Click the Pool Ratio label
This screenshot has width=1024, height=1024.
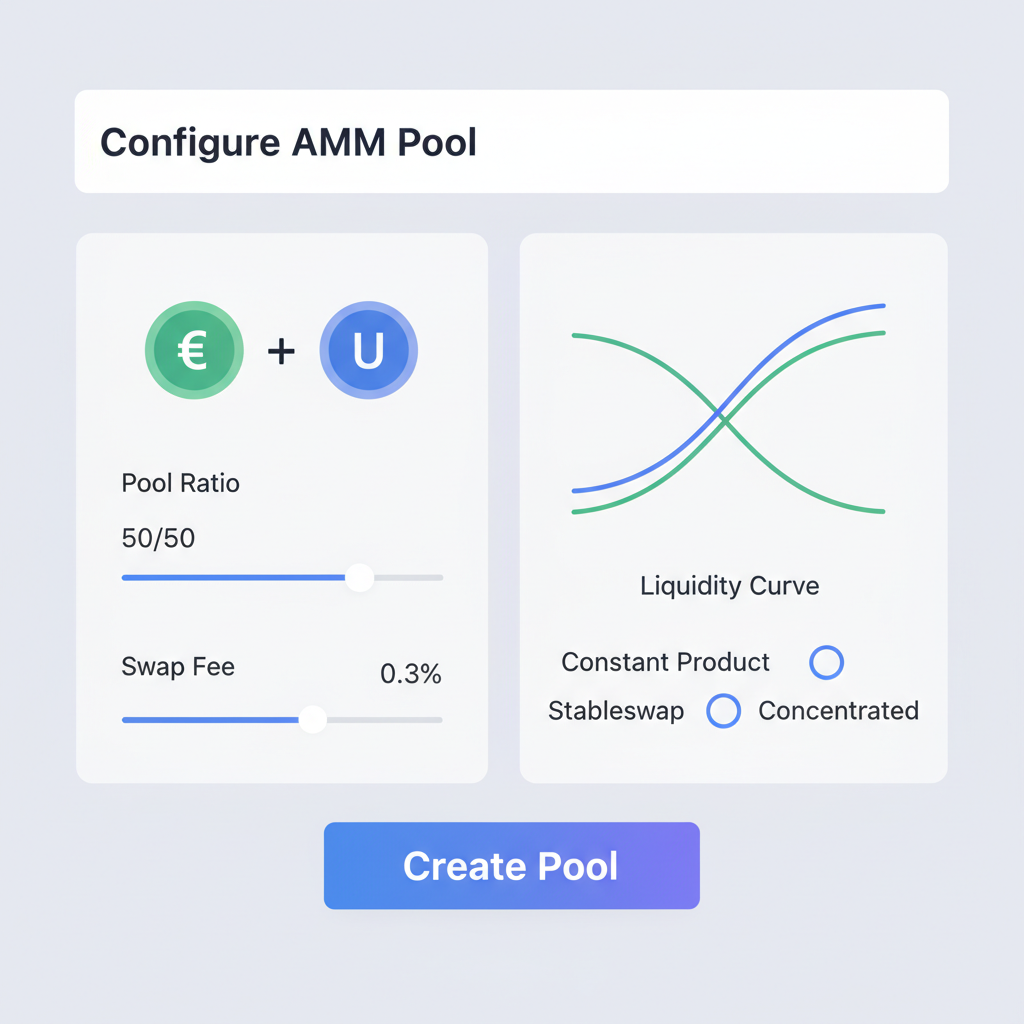(x=180, y=483)
